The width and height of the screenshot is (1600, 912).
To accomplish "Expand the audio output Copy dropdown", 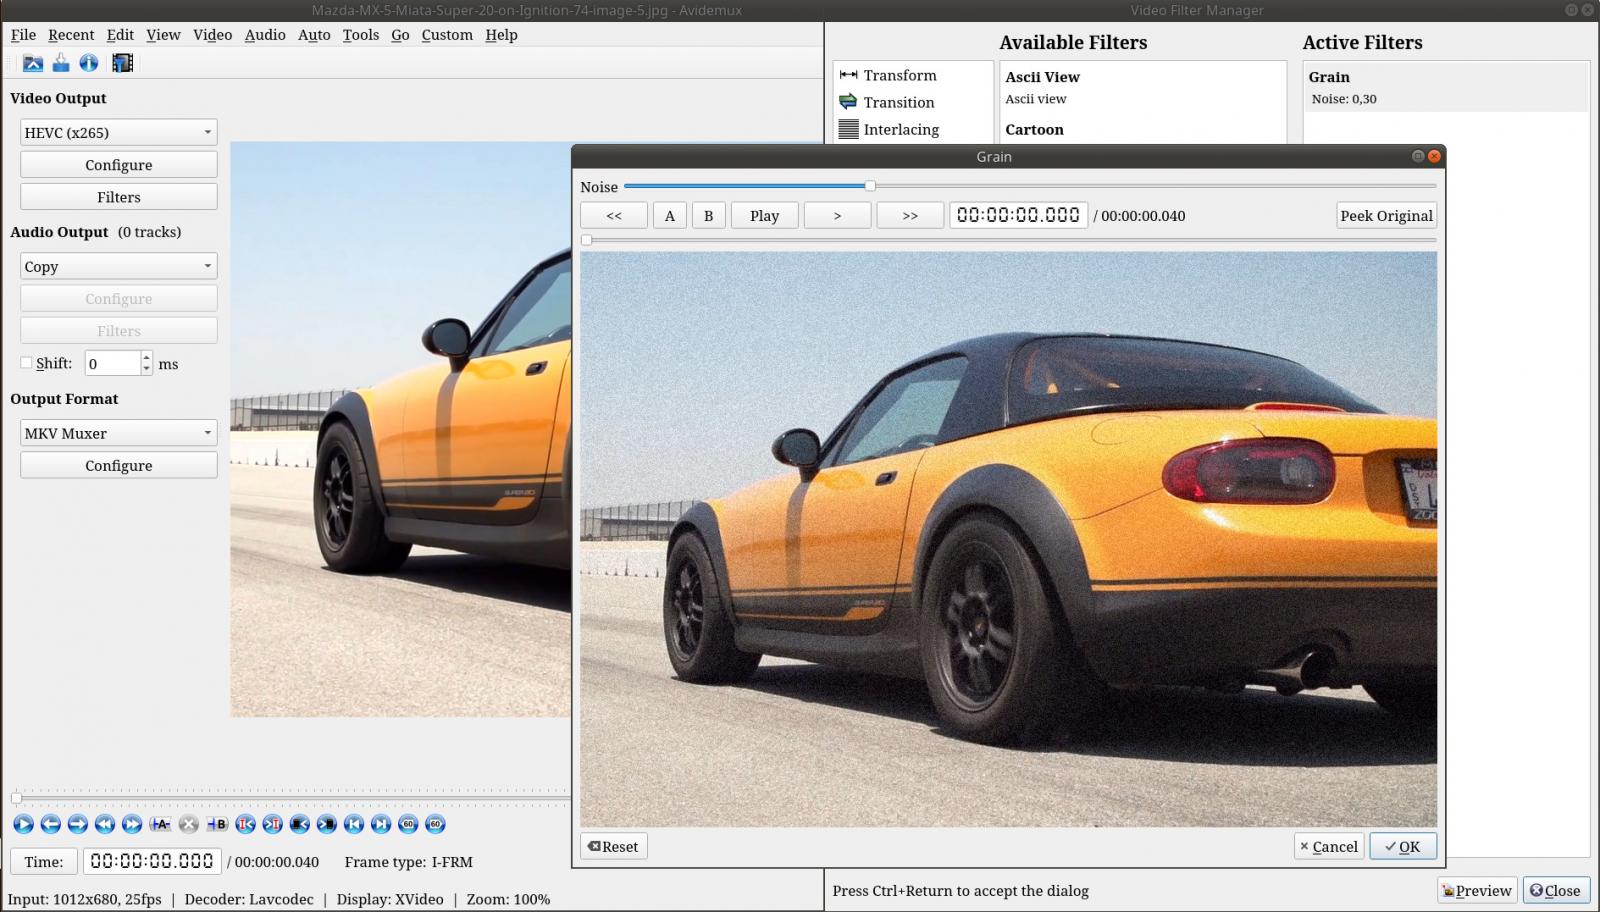I will pos(118,266).
